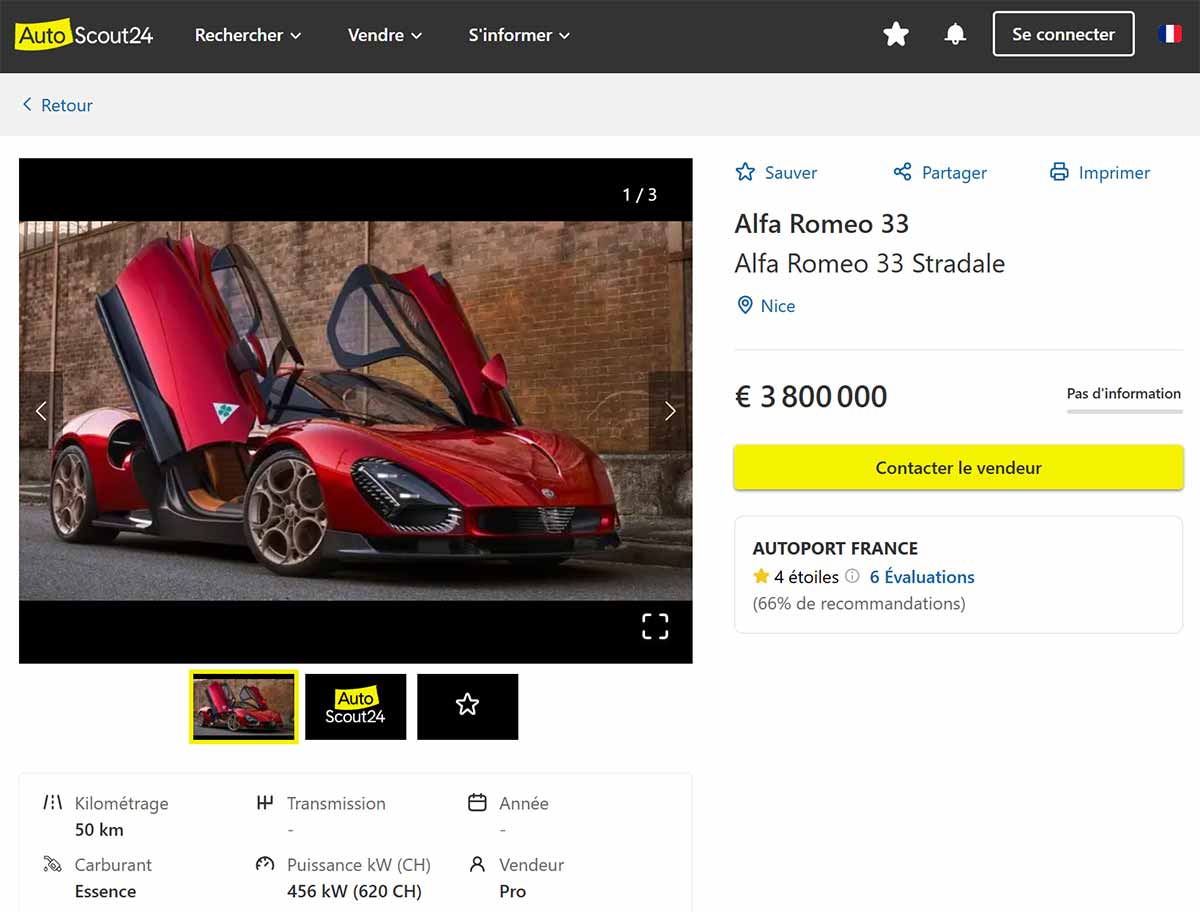The image size is (1200, 912).
Task: Change language via the French flag
Action: (1169, 34)
